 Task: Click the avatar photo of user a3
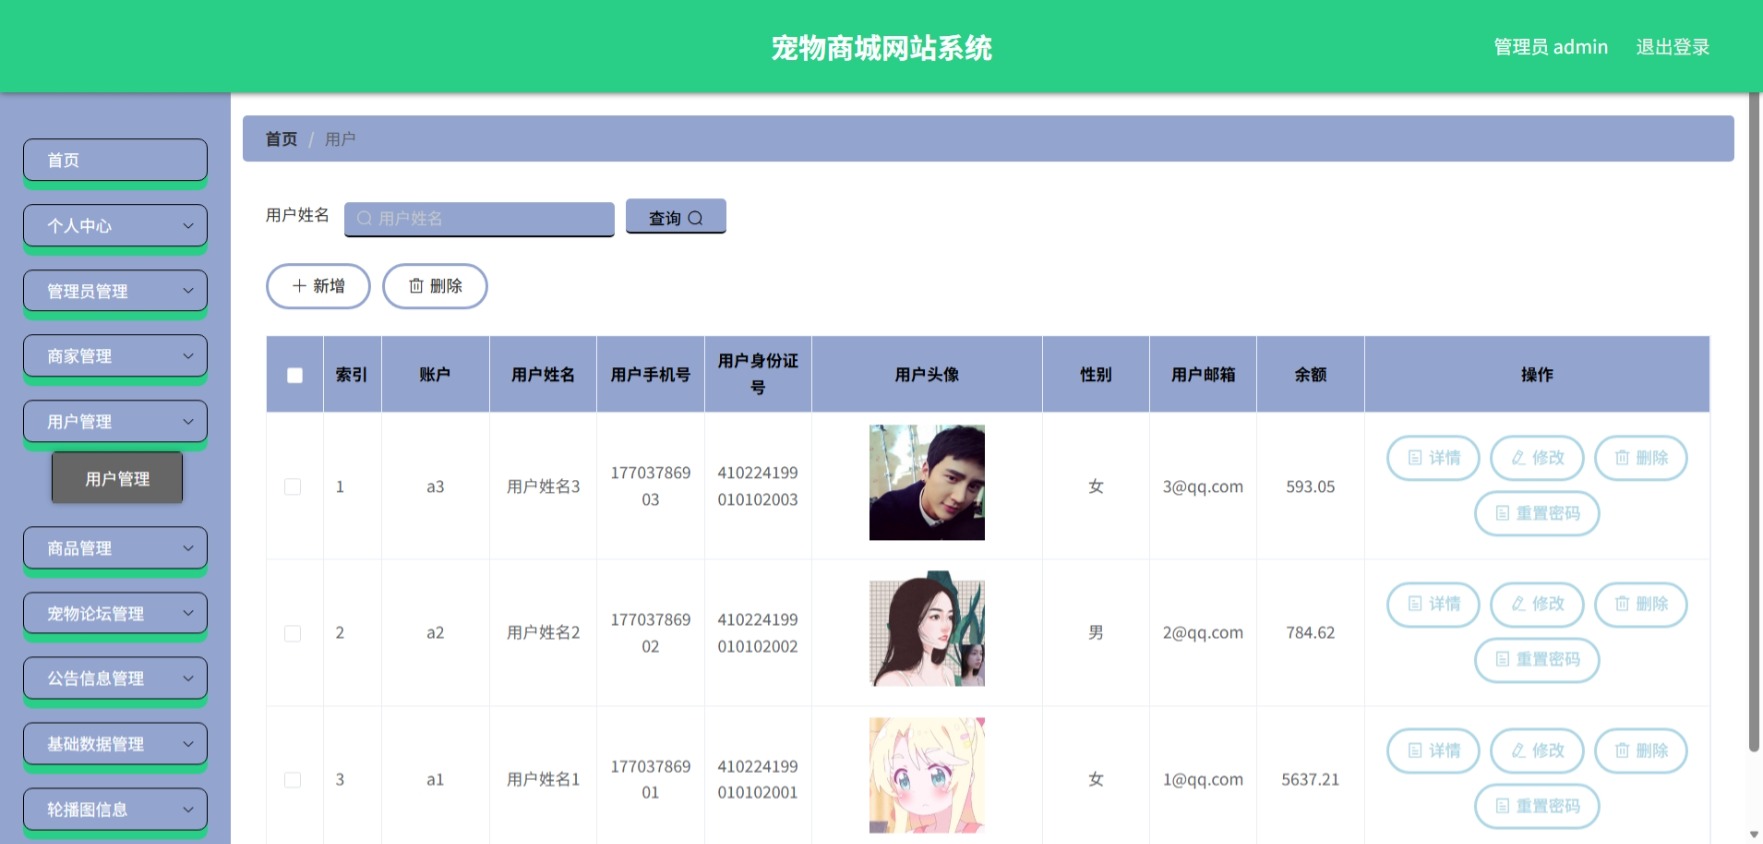927,483
